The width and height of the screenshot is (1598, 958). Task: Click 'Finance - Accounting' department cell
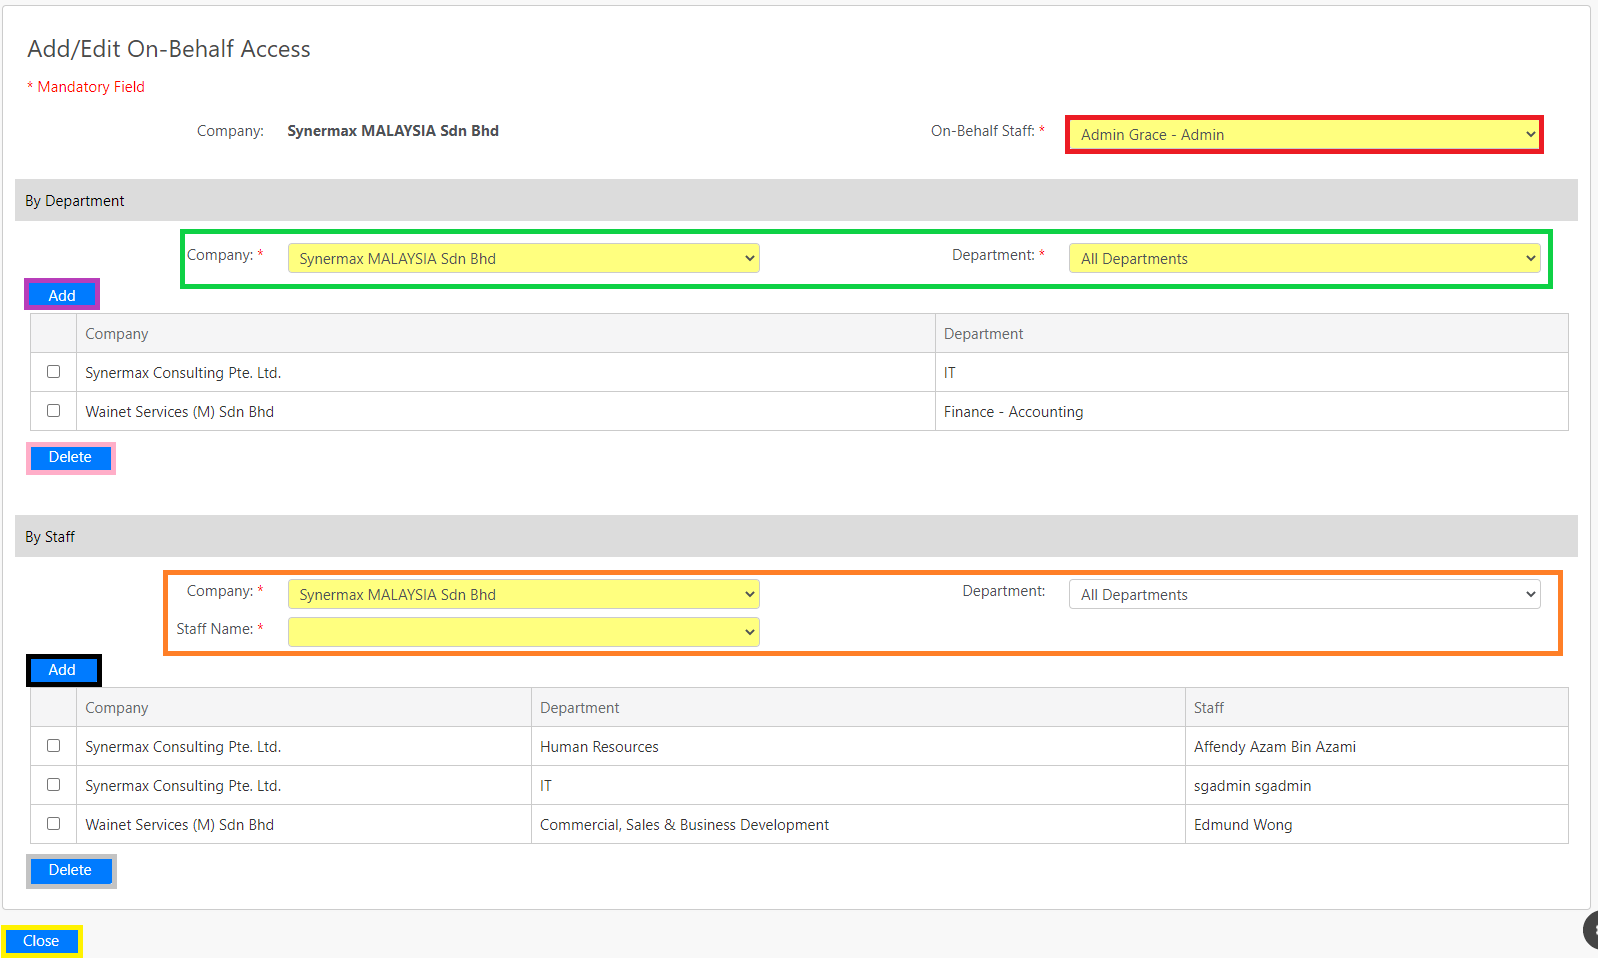[x=1251, y=411]
